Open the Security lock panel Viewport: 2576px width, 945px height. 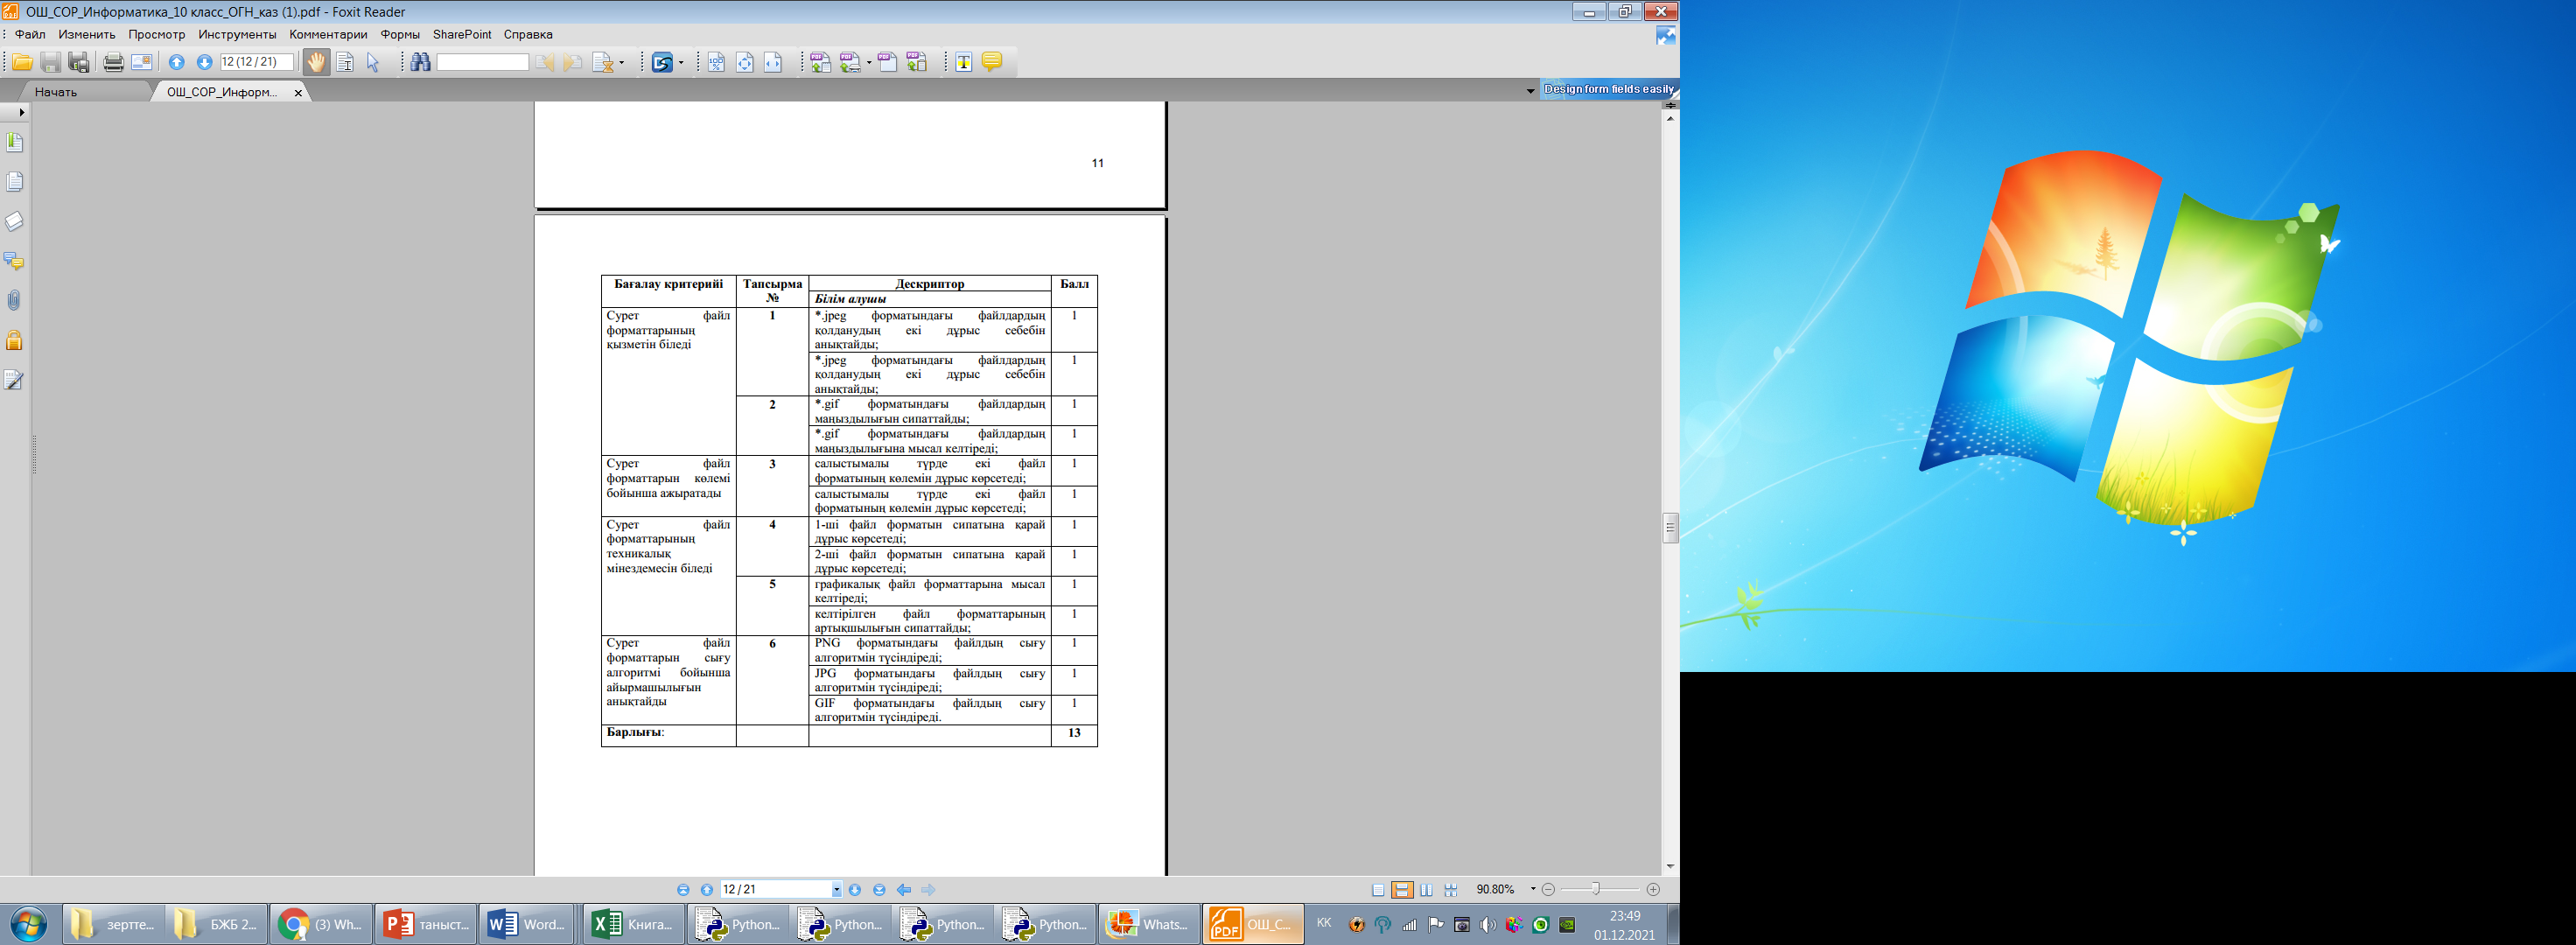[14, 340]
